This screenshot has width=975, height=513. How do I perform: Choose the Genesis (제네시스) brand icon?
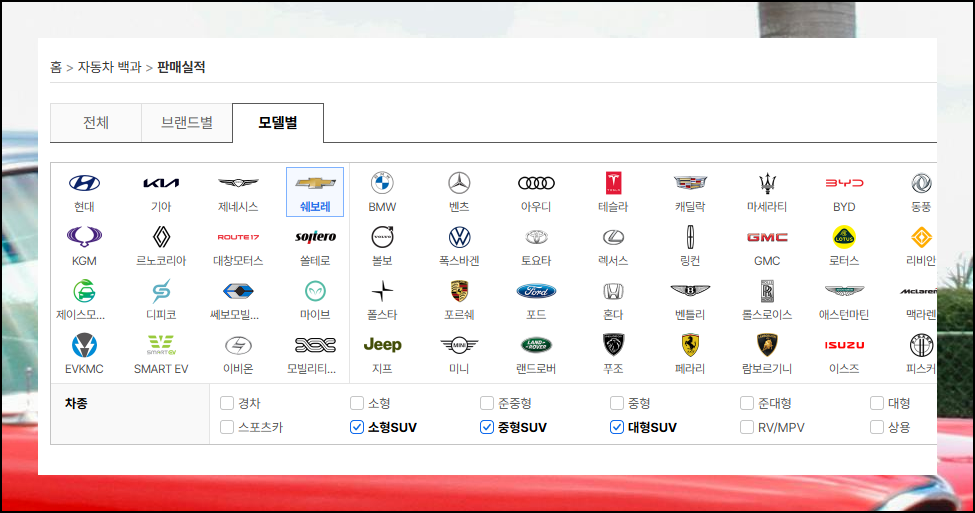[238, 183]
